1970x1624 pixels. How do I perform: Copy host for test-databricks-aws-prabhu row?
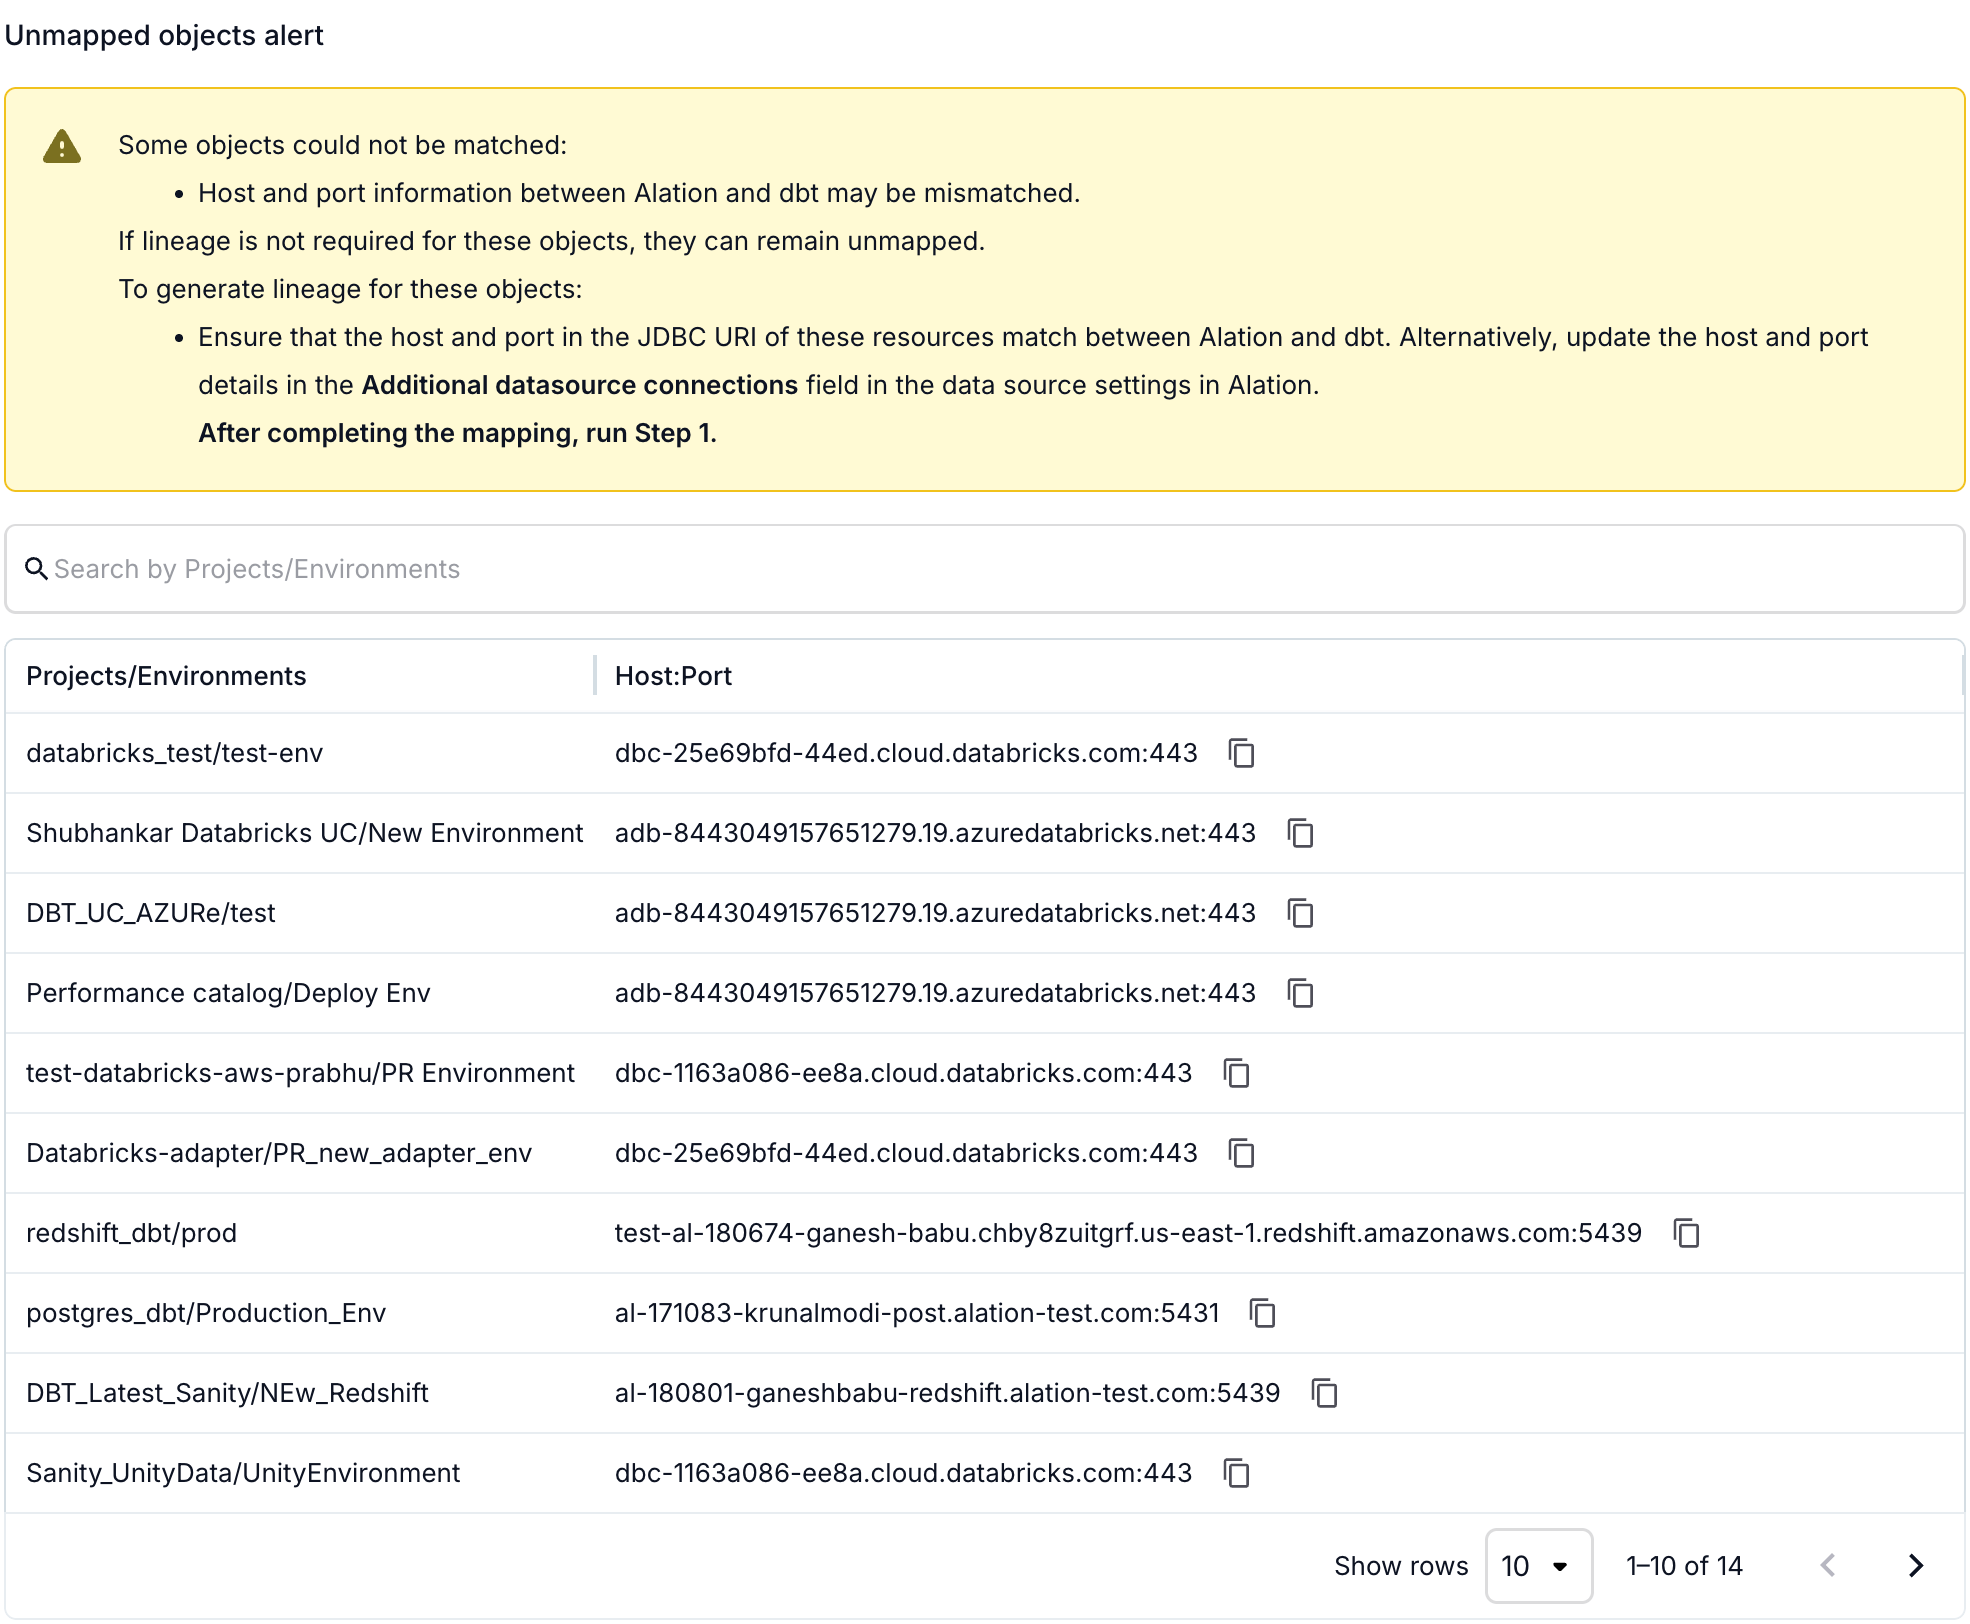click(1236, 1073)
